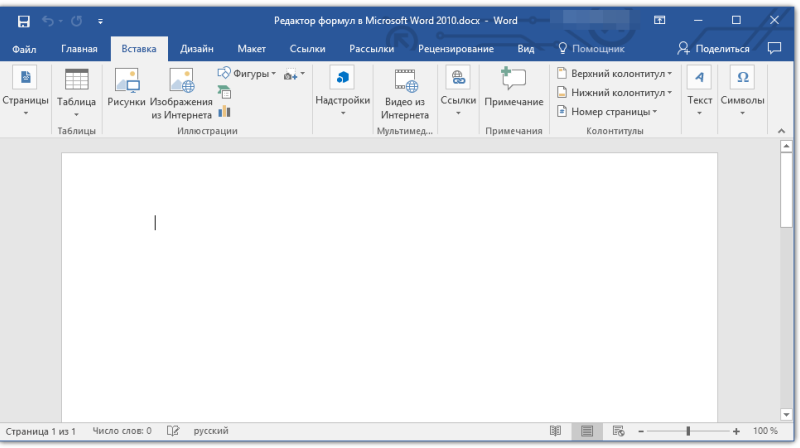Click the vertical scrollbar thumb
Image resolution: width=800 pixels, height=448 pixels.
click(786, 190)
